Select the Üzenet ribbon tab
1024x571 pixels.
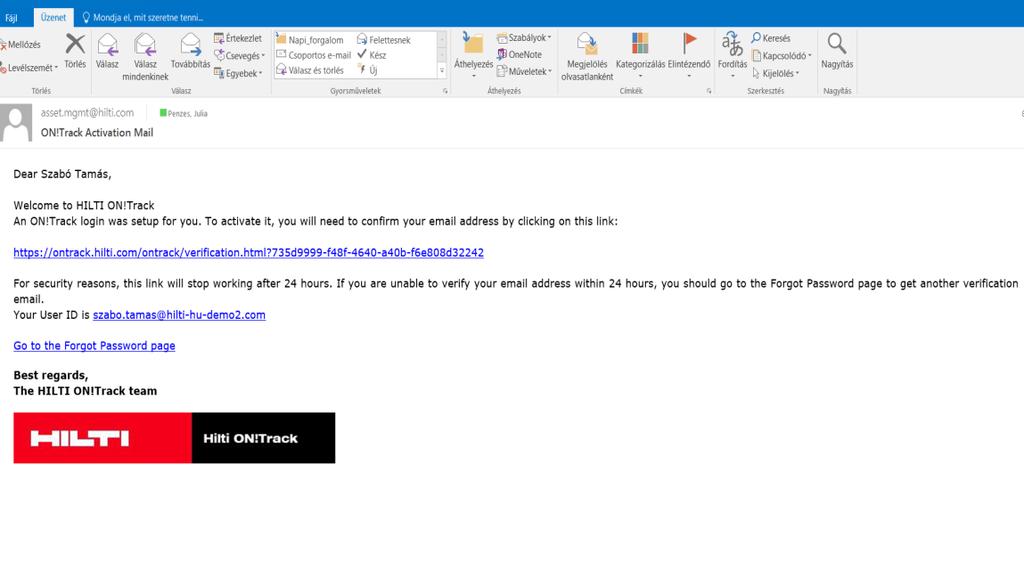tap(53, 18)
